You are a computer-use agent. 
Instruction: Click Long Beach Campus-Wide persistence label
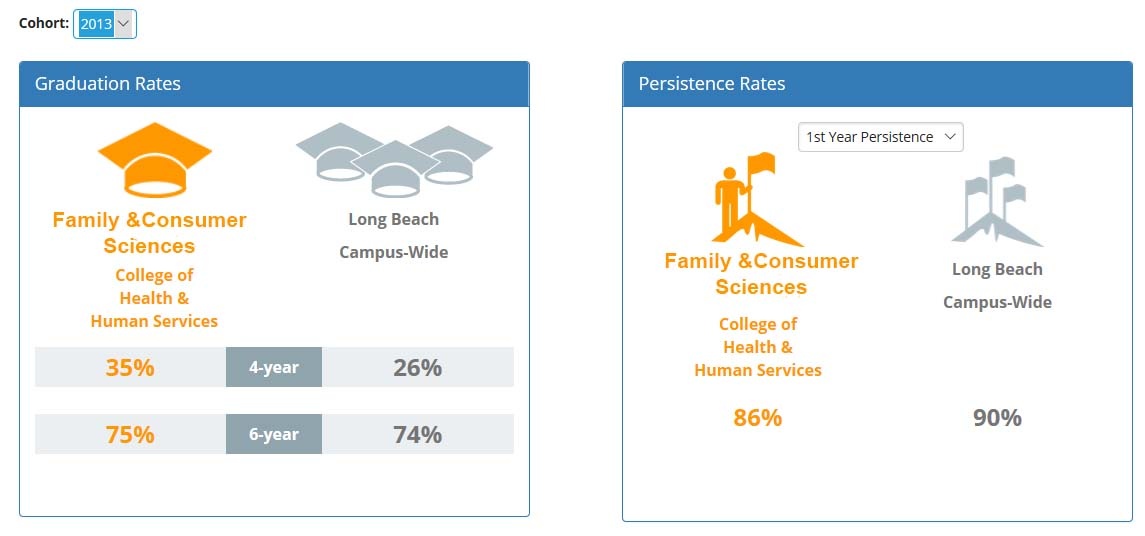tap(997, 286)
